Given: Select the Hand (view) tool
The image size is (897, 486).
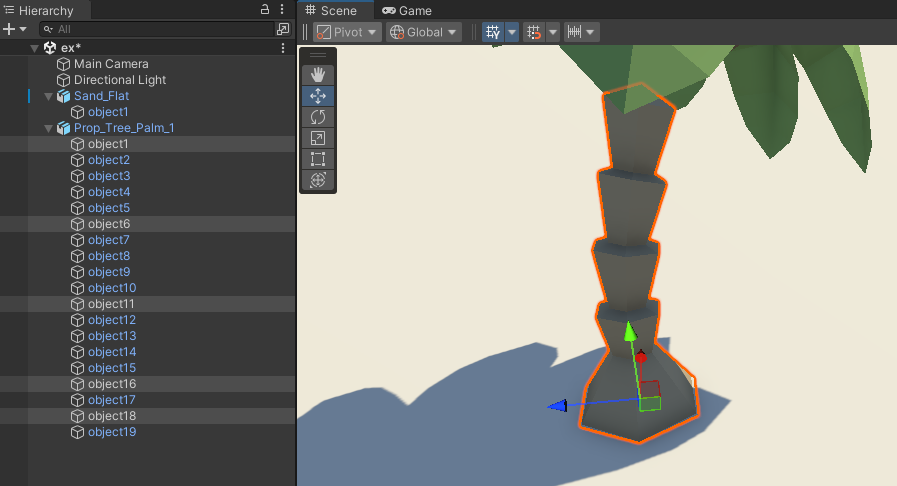Looking at the screenshot, I should click(x=319, y=75).
